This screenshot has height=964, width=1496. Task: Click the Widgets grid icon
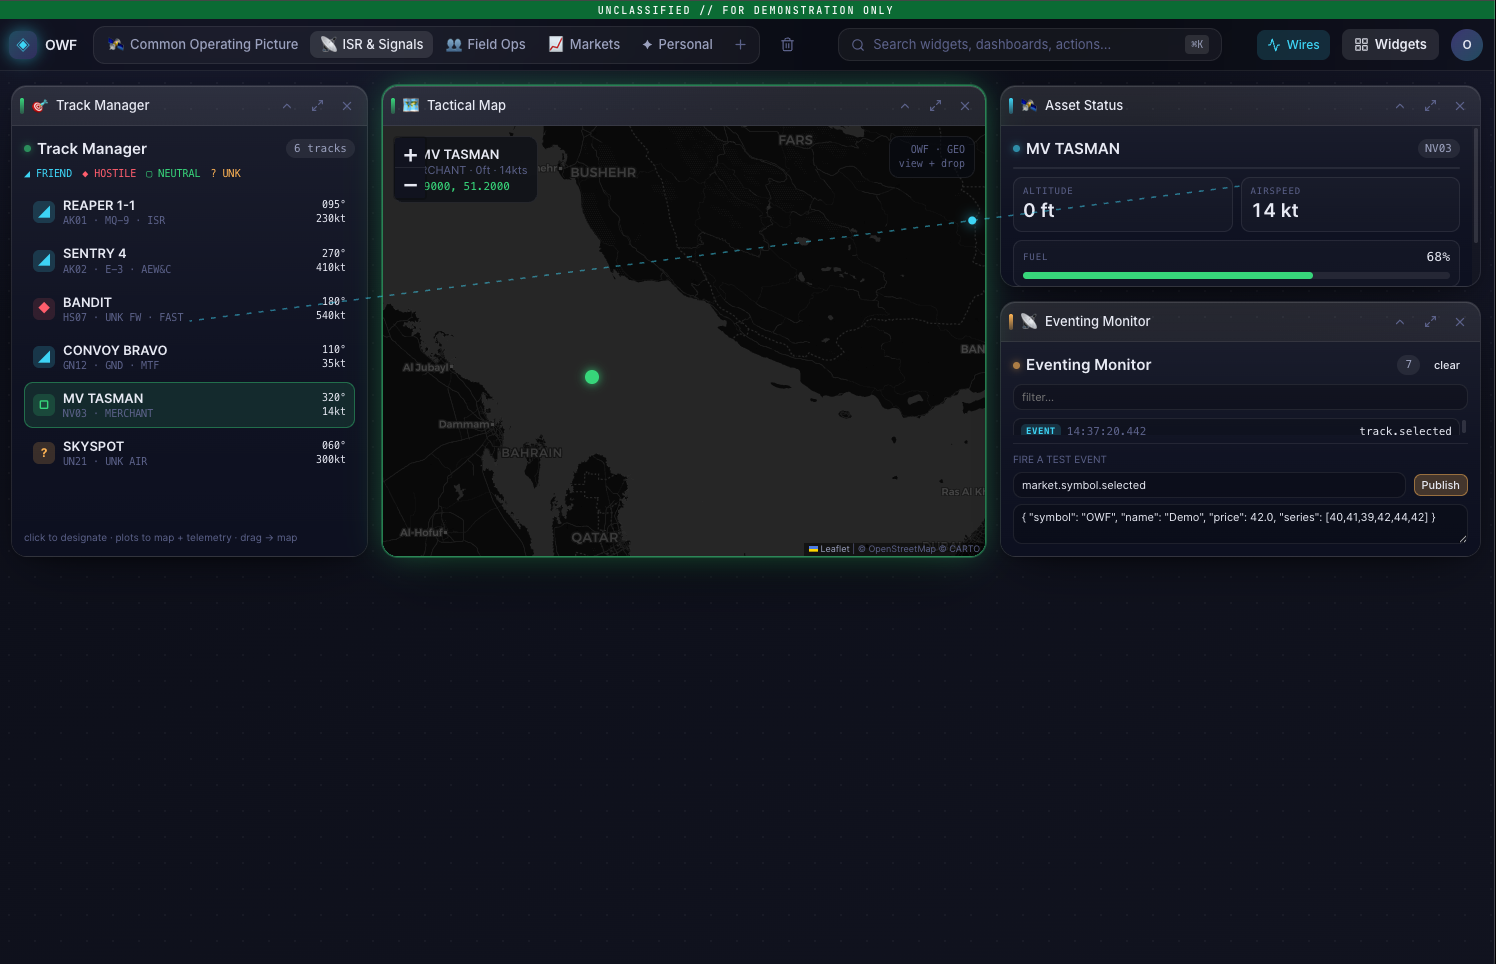pos(1361,45)
